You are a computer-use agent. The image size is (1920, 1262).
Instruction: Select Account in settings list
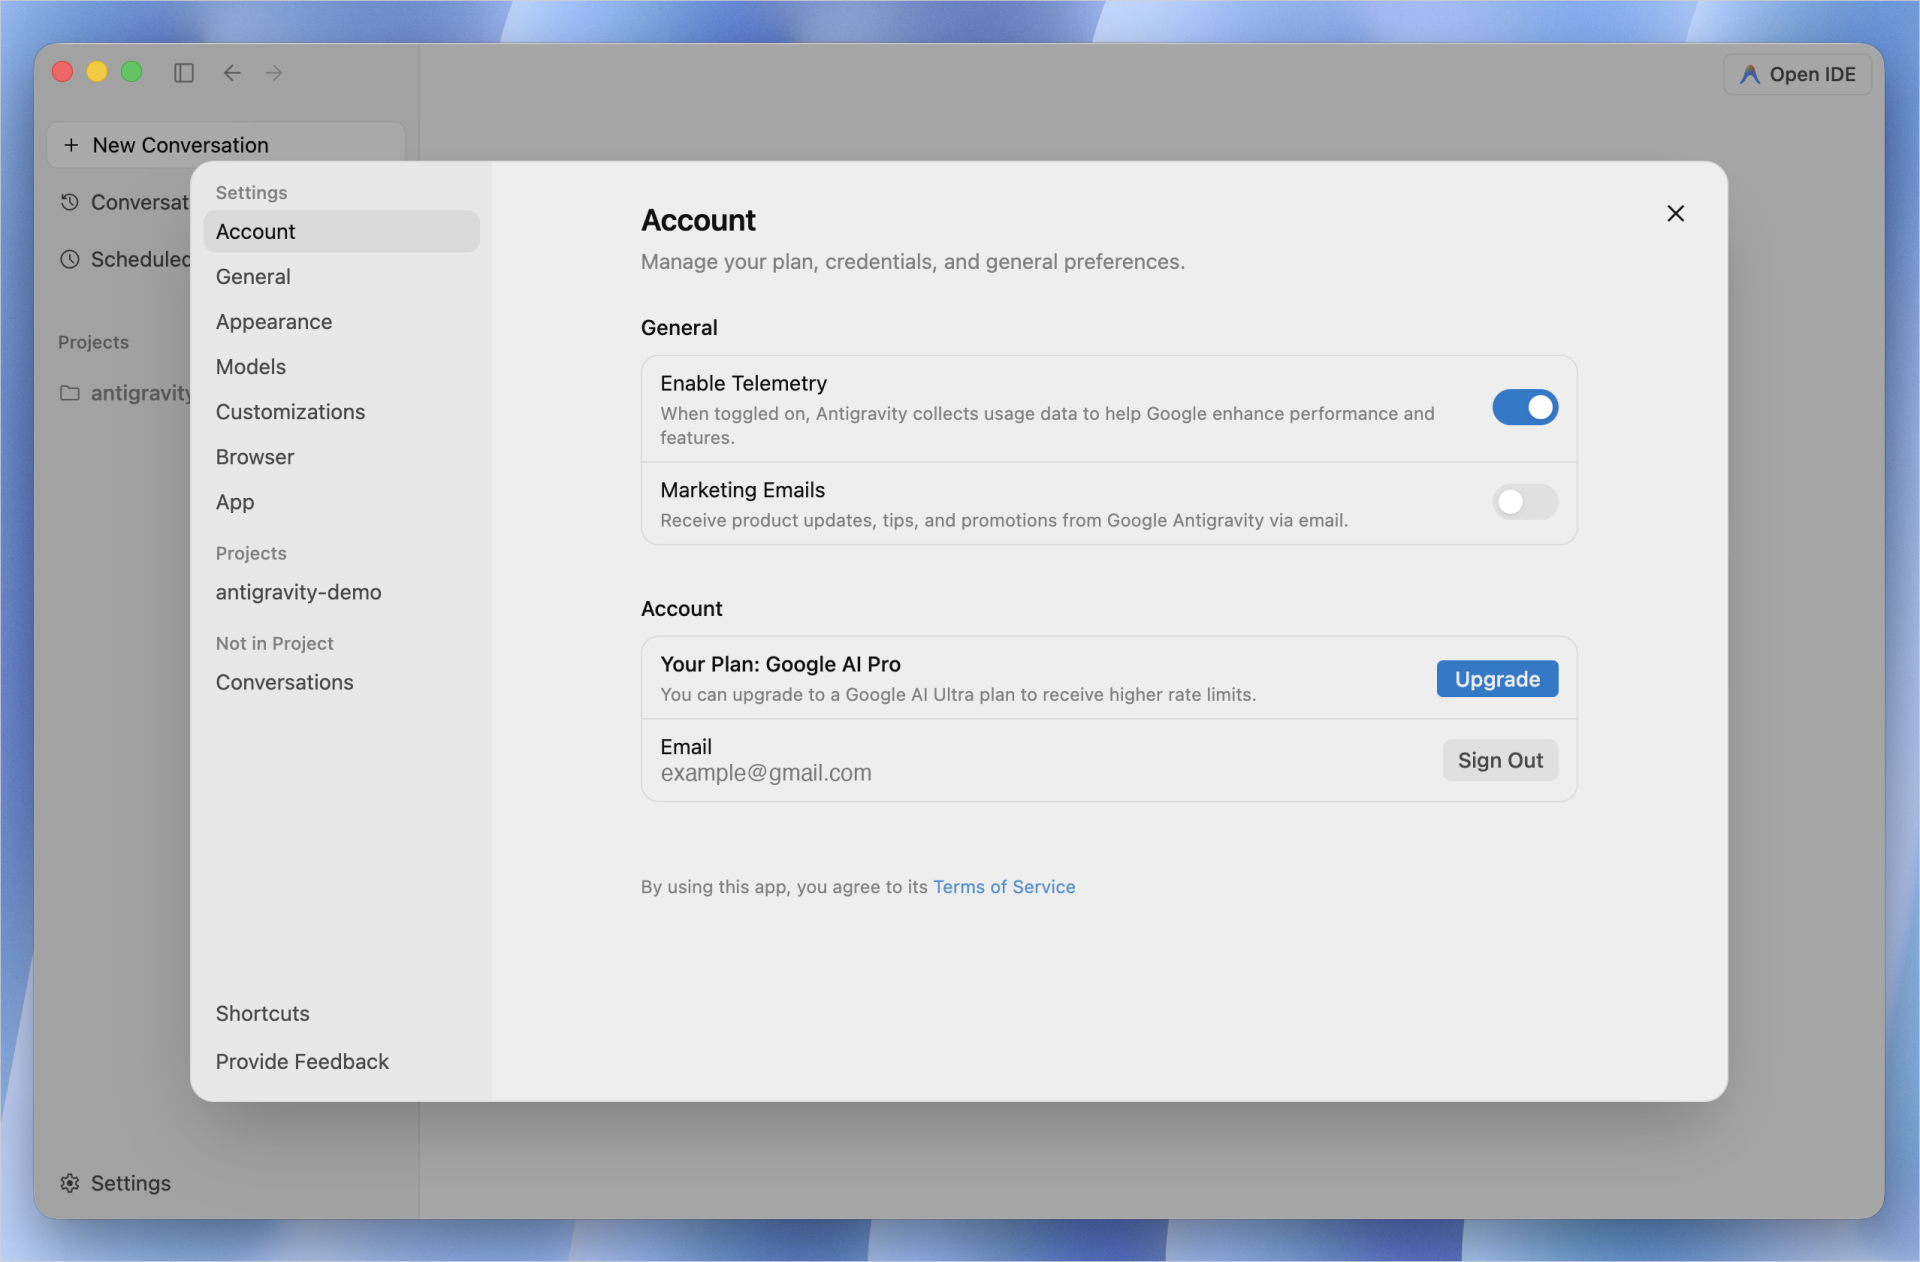point(341,231)
